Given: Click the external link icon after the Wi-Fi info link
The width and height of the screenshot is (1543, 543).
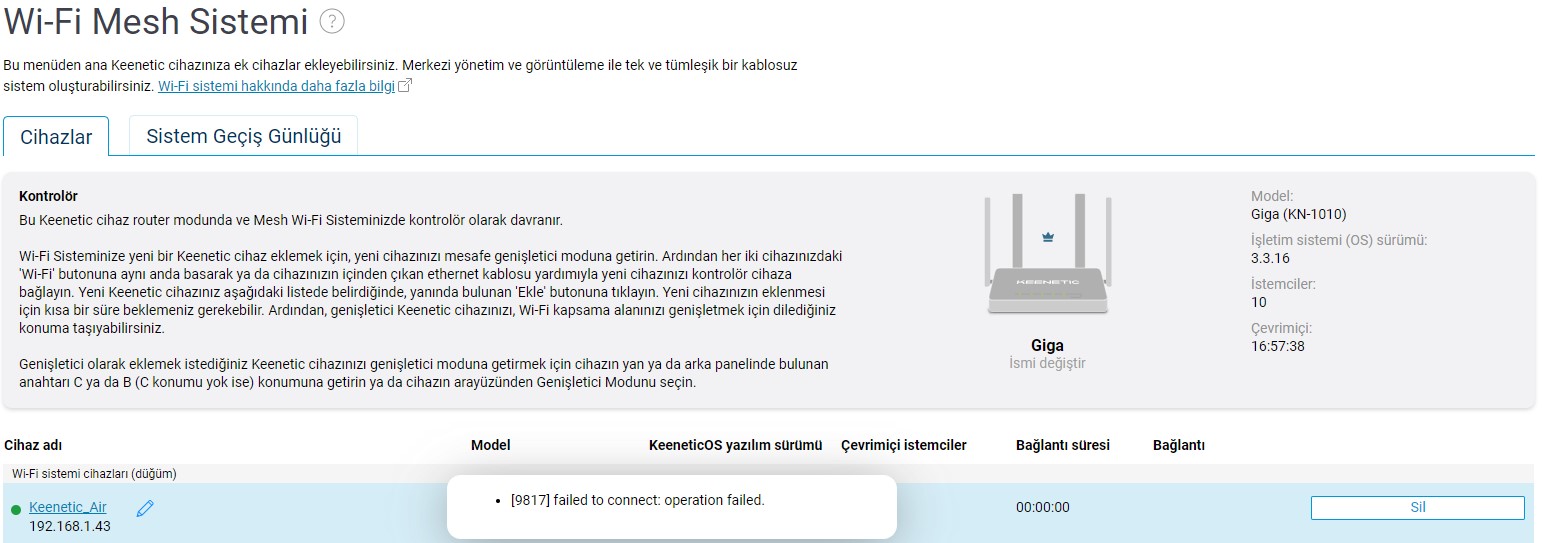Looking at the screenshot, I should pos(405,86).
